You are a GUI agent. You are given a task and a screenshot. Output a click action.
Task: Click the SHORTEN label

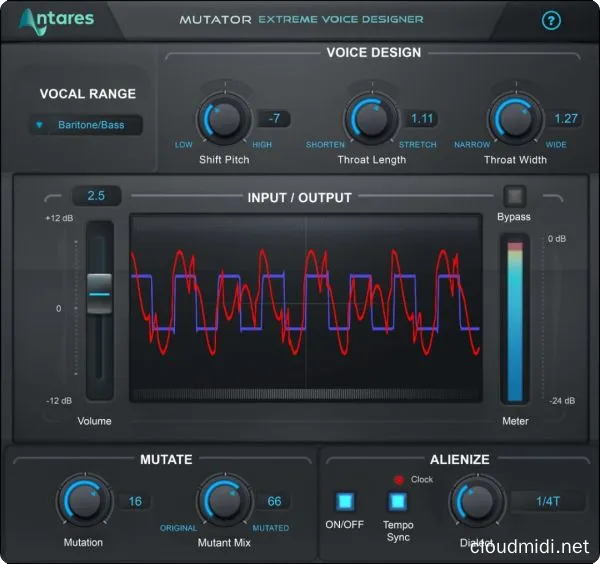(x=325, y=145)
